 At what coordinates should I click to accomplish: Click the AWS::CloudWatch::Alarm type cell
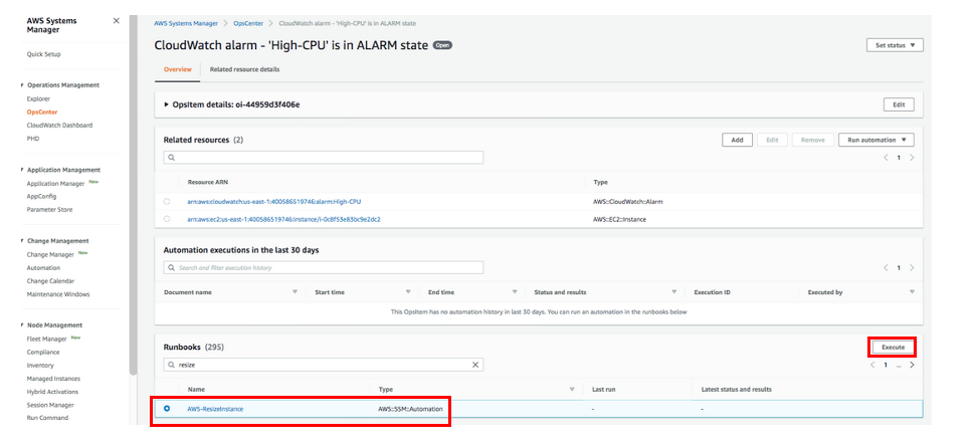[626, 201]
